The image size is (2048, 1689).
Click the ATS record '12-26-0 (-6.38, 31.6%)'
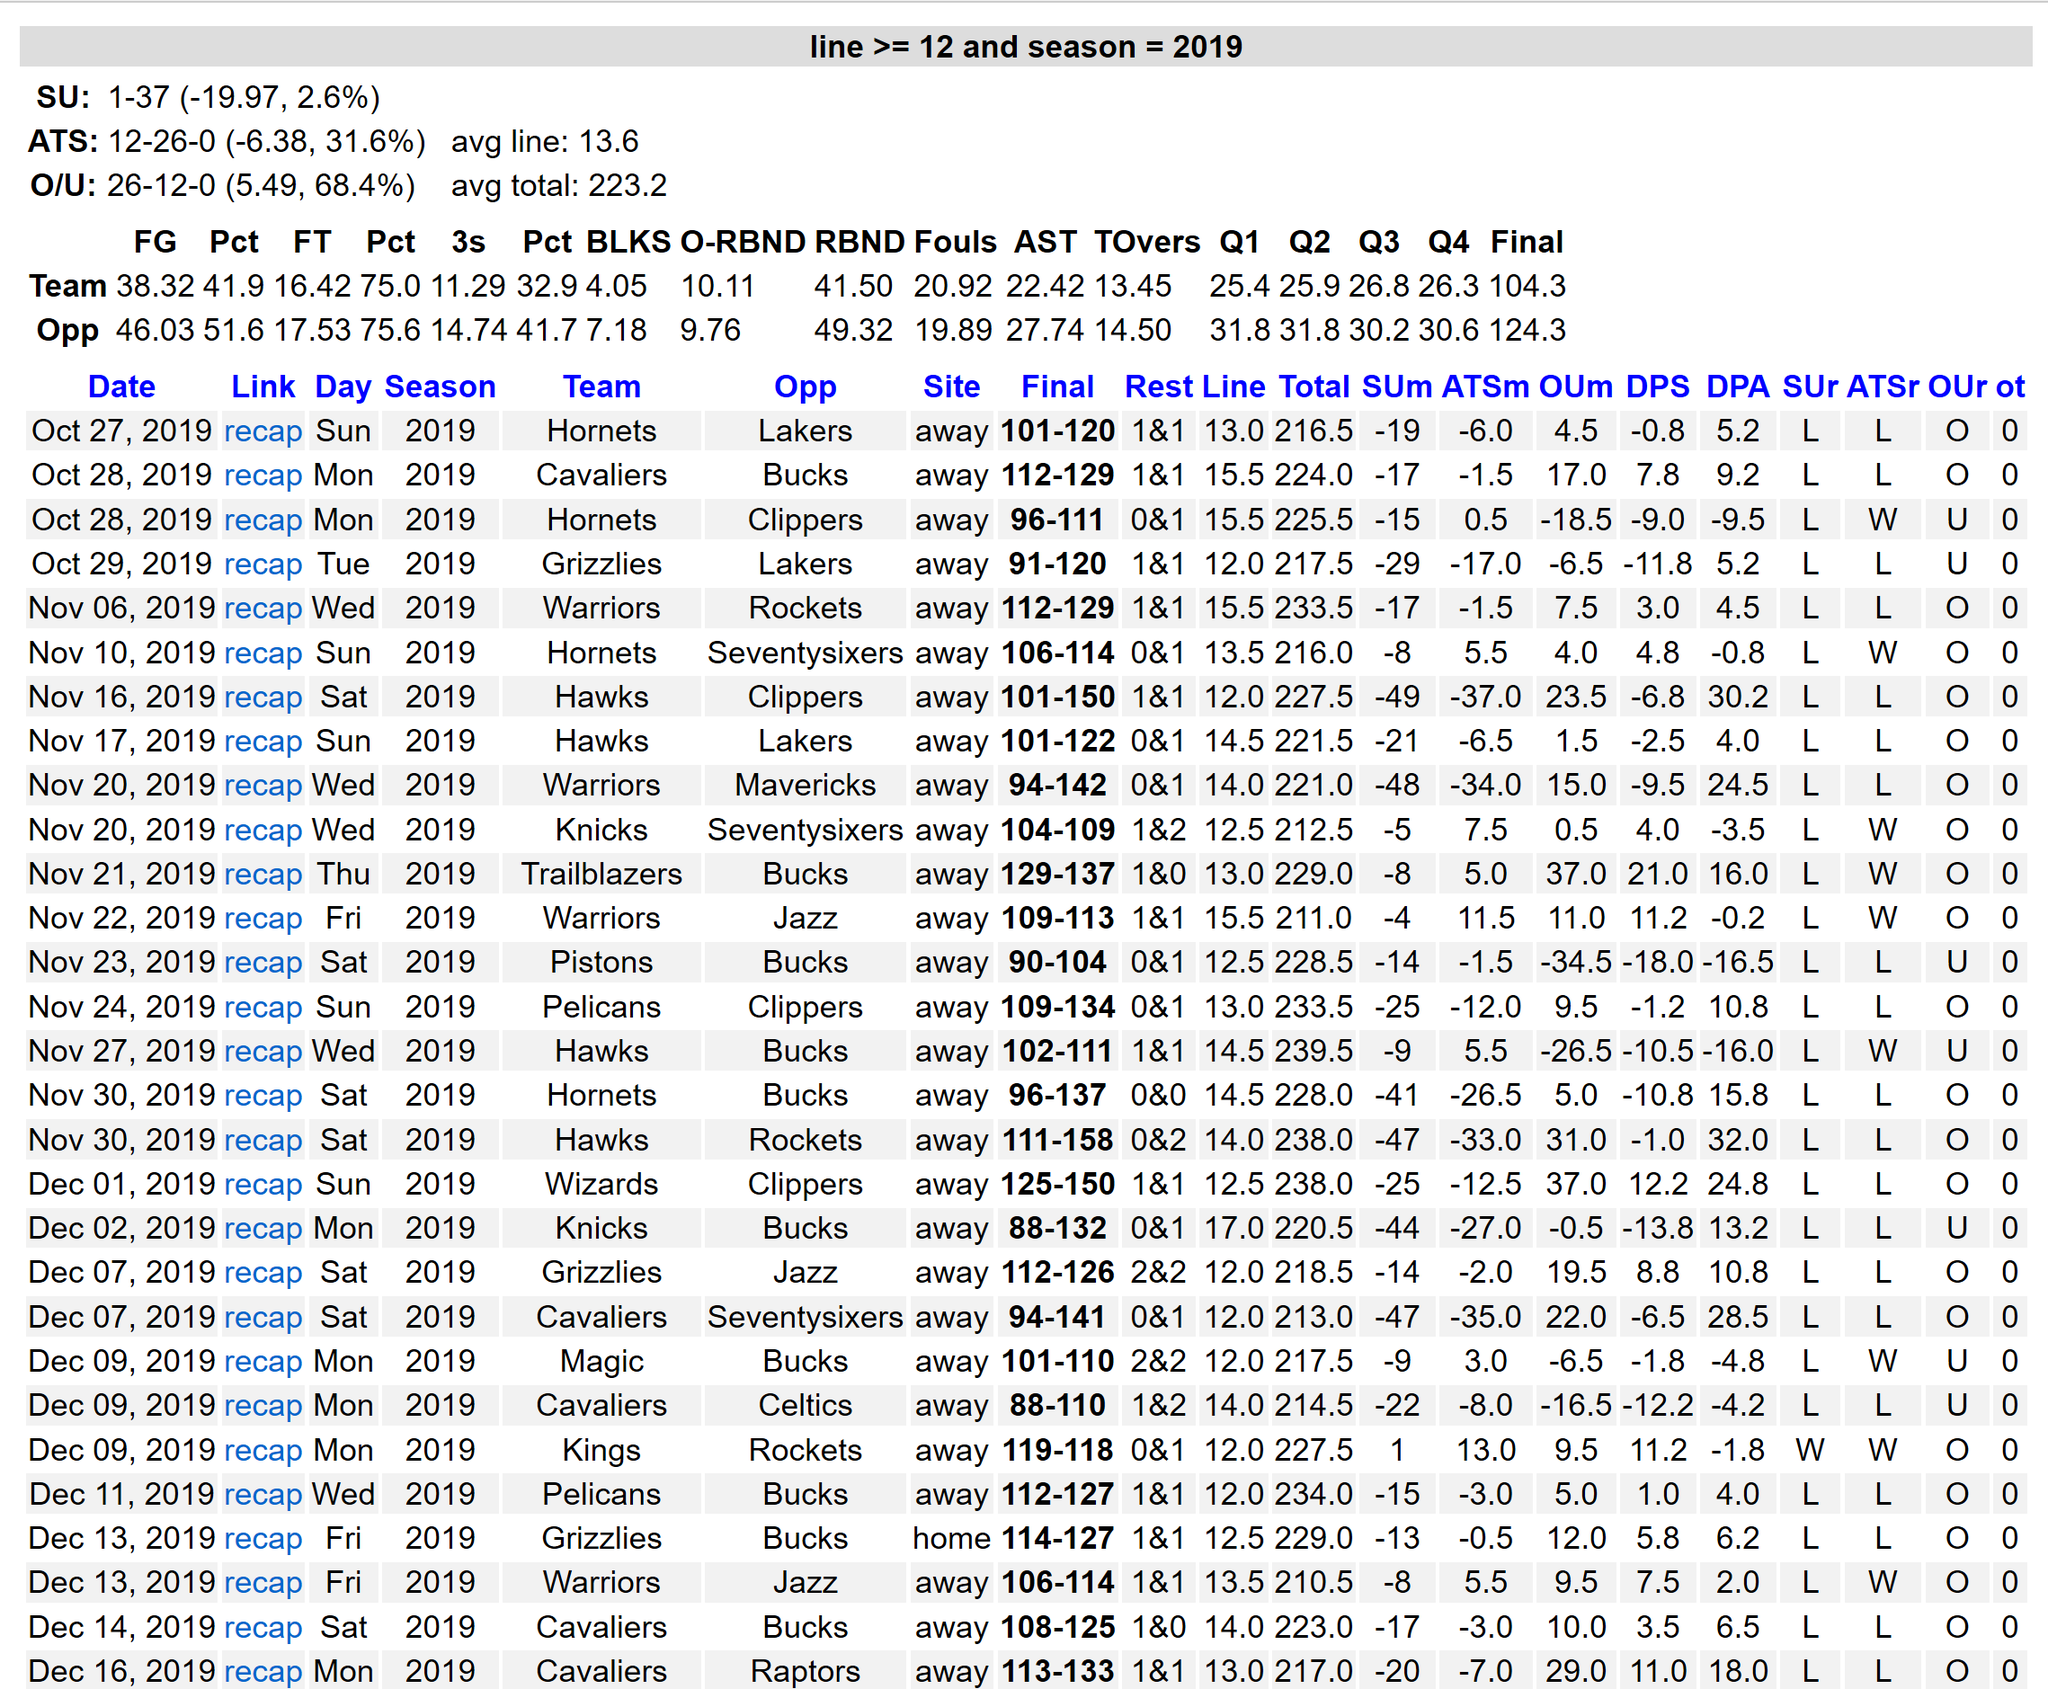point(266,141)
